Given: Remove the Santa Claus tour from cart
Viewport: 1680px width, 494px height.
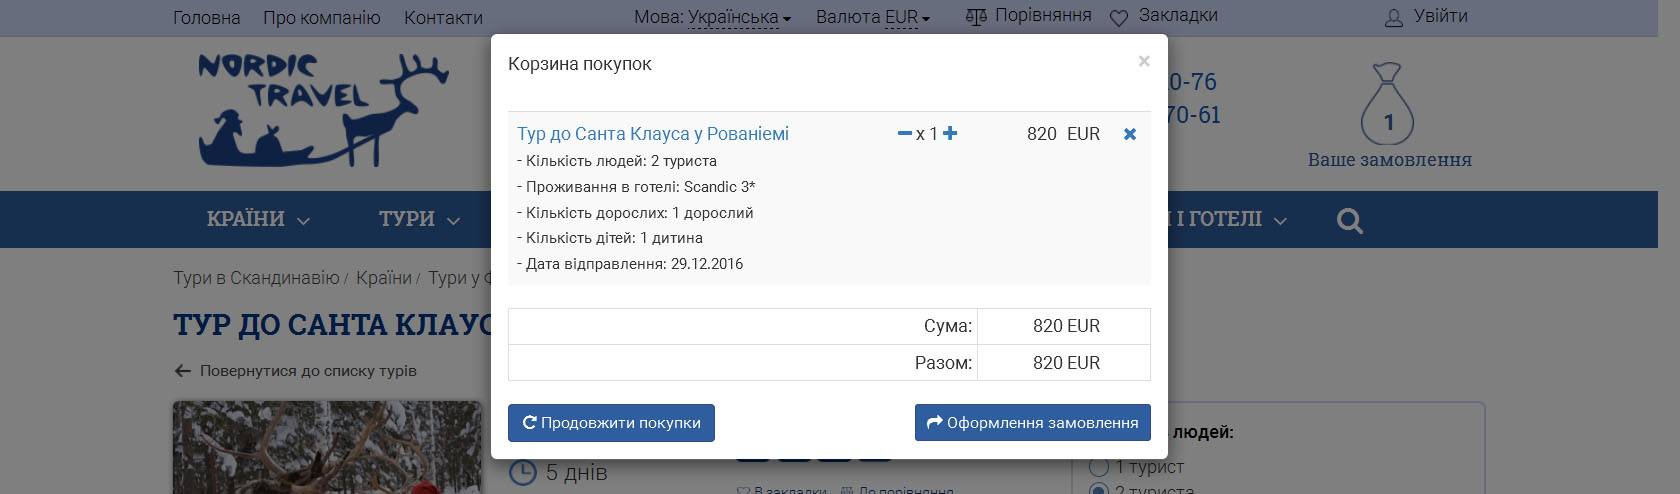Looking at the screenshot, I should (1130, 134).
